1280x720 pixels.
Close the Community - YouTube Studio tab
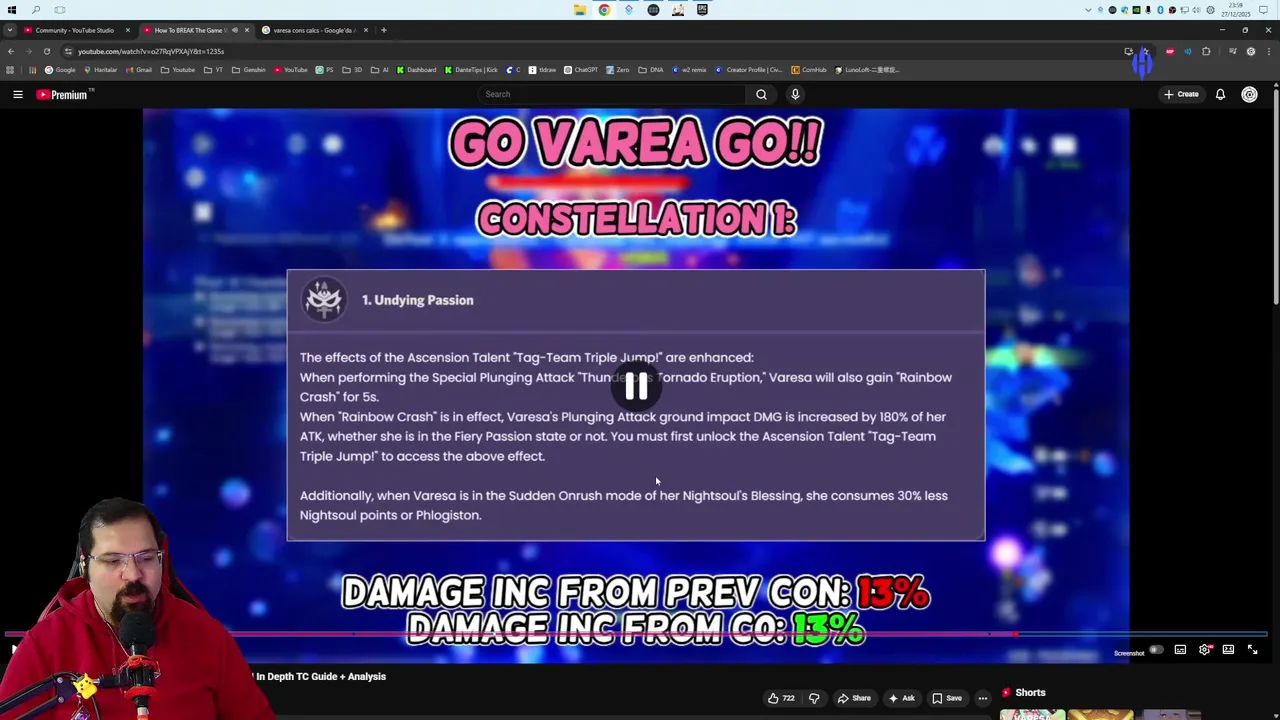(127, 30)
